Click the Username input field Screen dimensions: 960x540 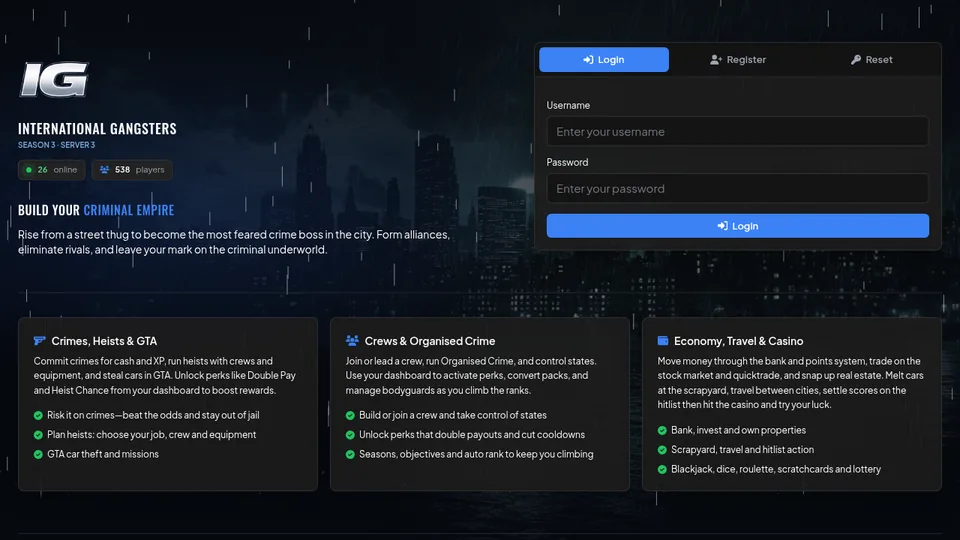coord(737,132)
